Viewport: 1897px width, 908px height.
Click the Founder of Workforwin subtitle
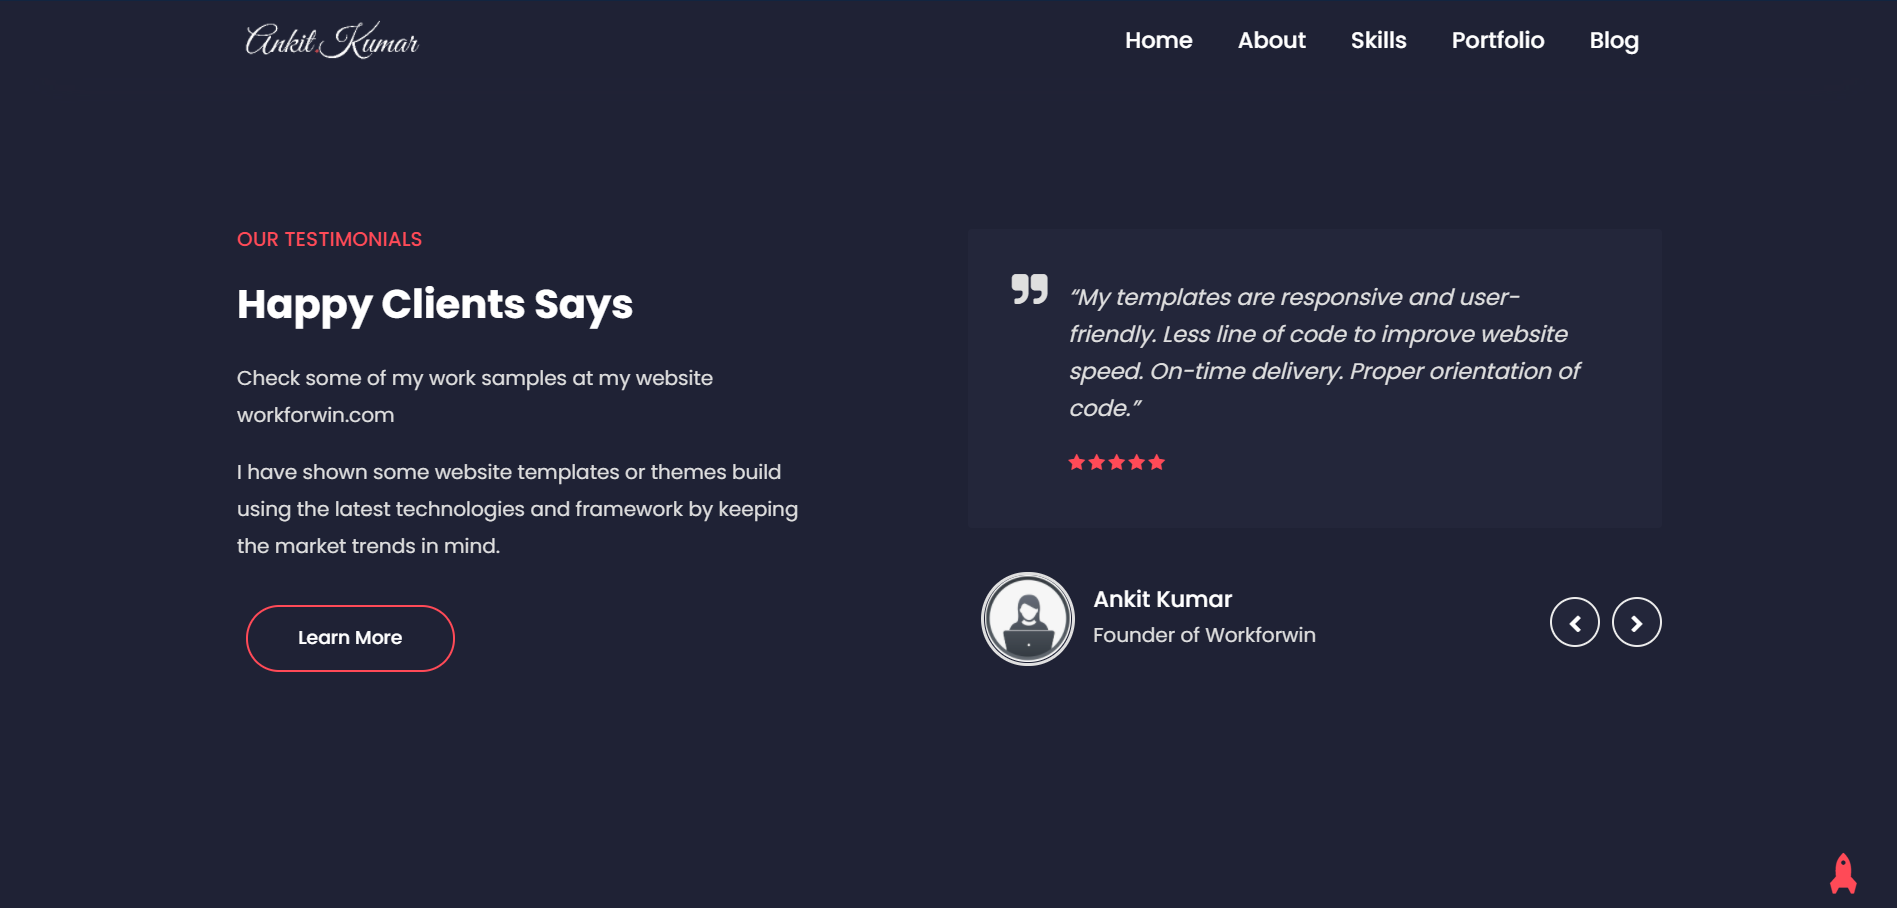(1204, 635)
